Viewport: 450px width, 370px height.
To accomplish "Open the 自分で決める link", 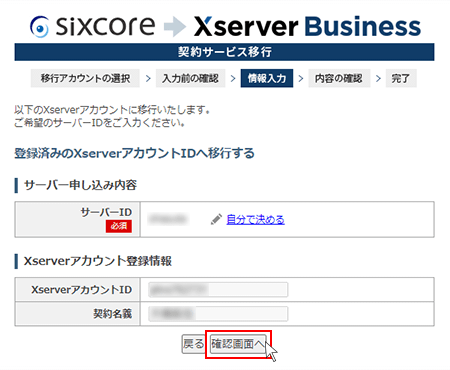I will click(x=255, y=219).
